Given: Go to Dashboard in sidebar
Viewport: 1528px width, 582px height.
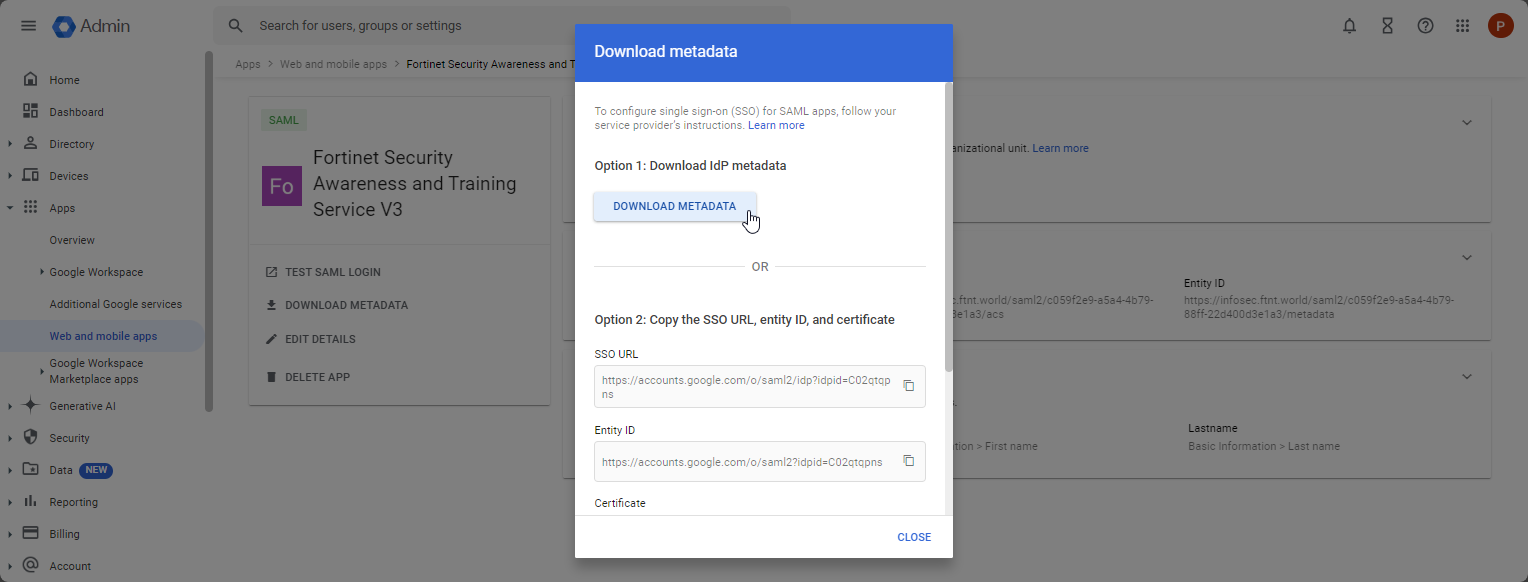Looking at the screenshot, I should pyautogui.click(x=76, y=112).
